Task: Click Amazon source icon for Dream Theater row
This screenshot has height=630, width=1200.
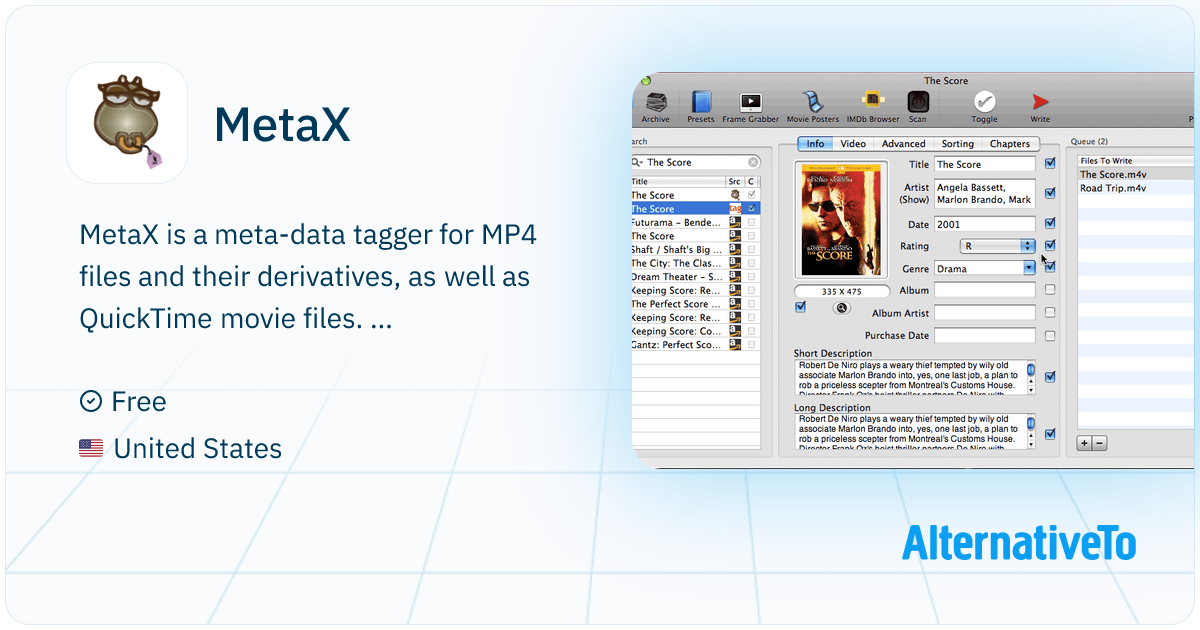Action: [734, 276]
